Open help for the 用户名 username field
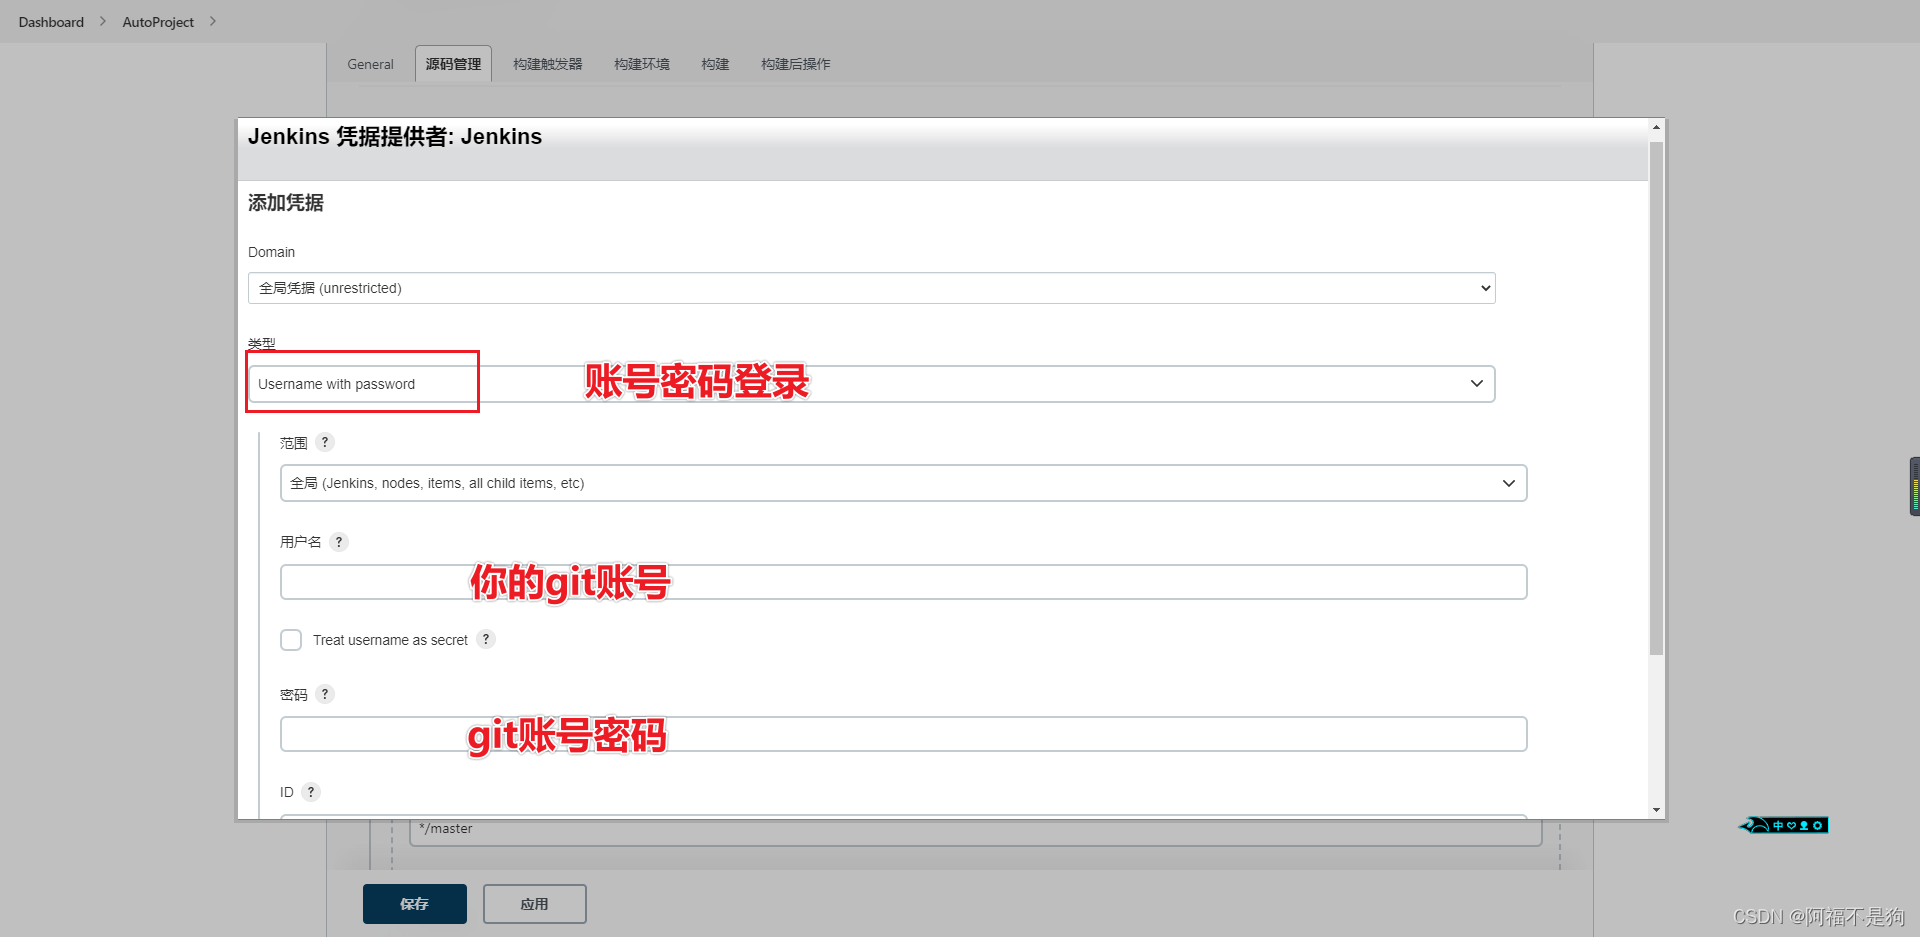 pos(339,542)
